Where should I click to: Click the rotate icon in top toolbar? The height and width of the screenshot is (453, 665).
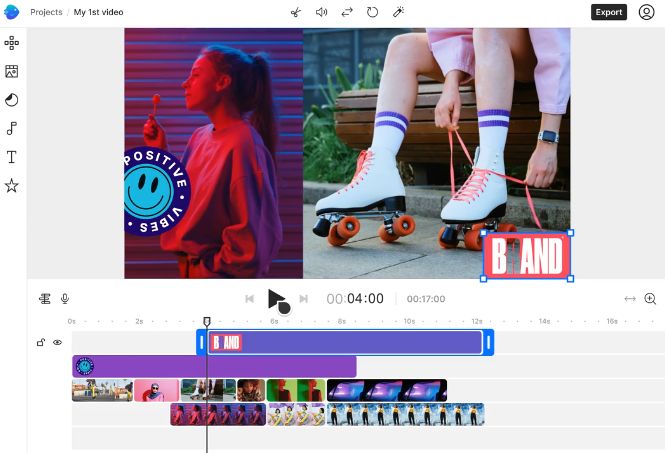pos(372,12)
